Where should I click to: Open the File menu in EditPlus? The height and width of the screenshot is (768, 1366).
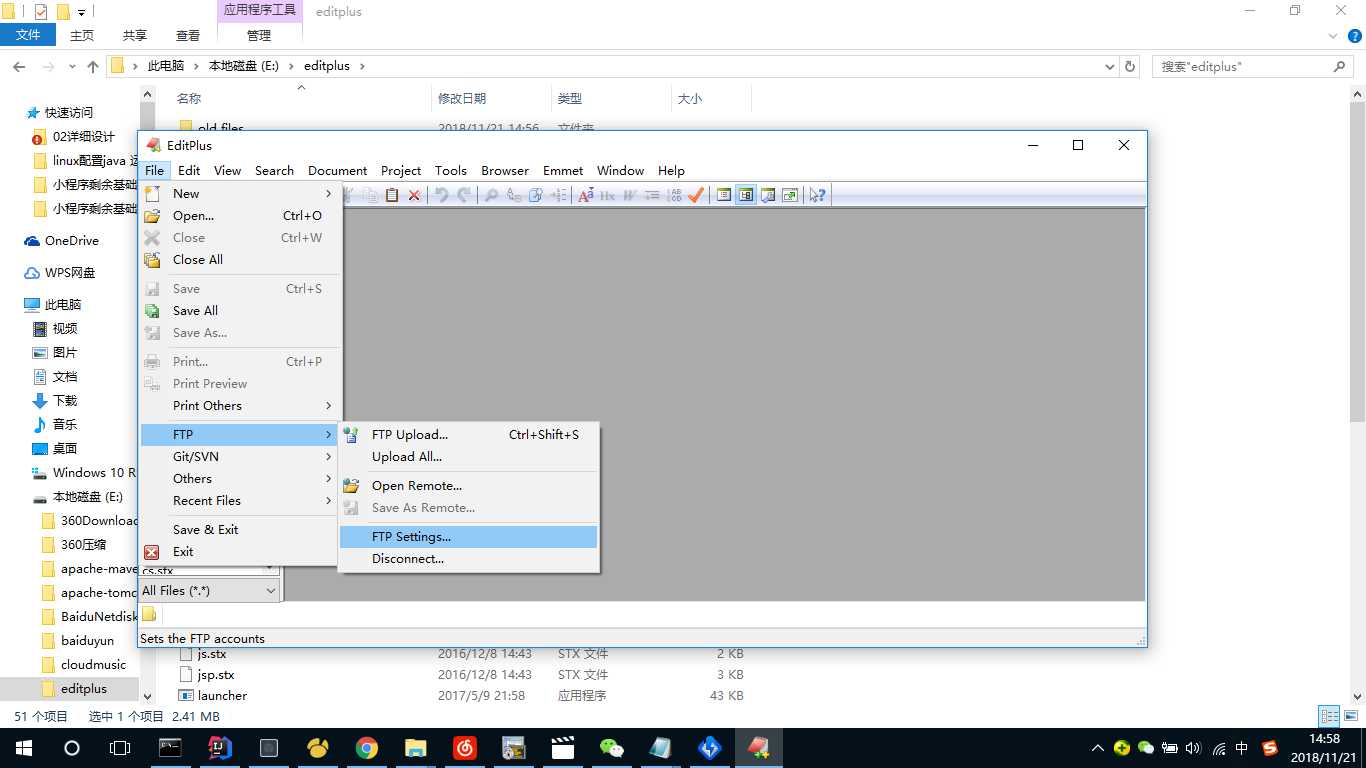point(154,170)
